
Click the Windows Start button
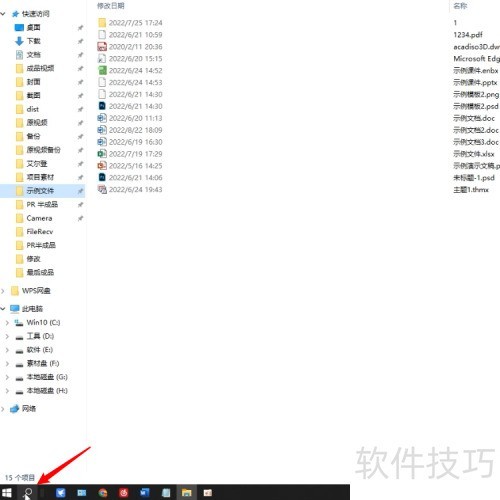click(7, 493)
